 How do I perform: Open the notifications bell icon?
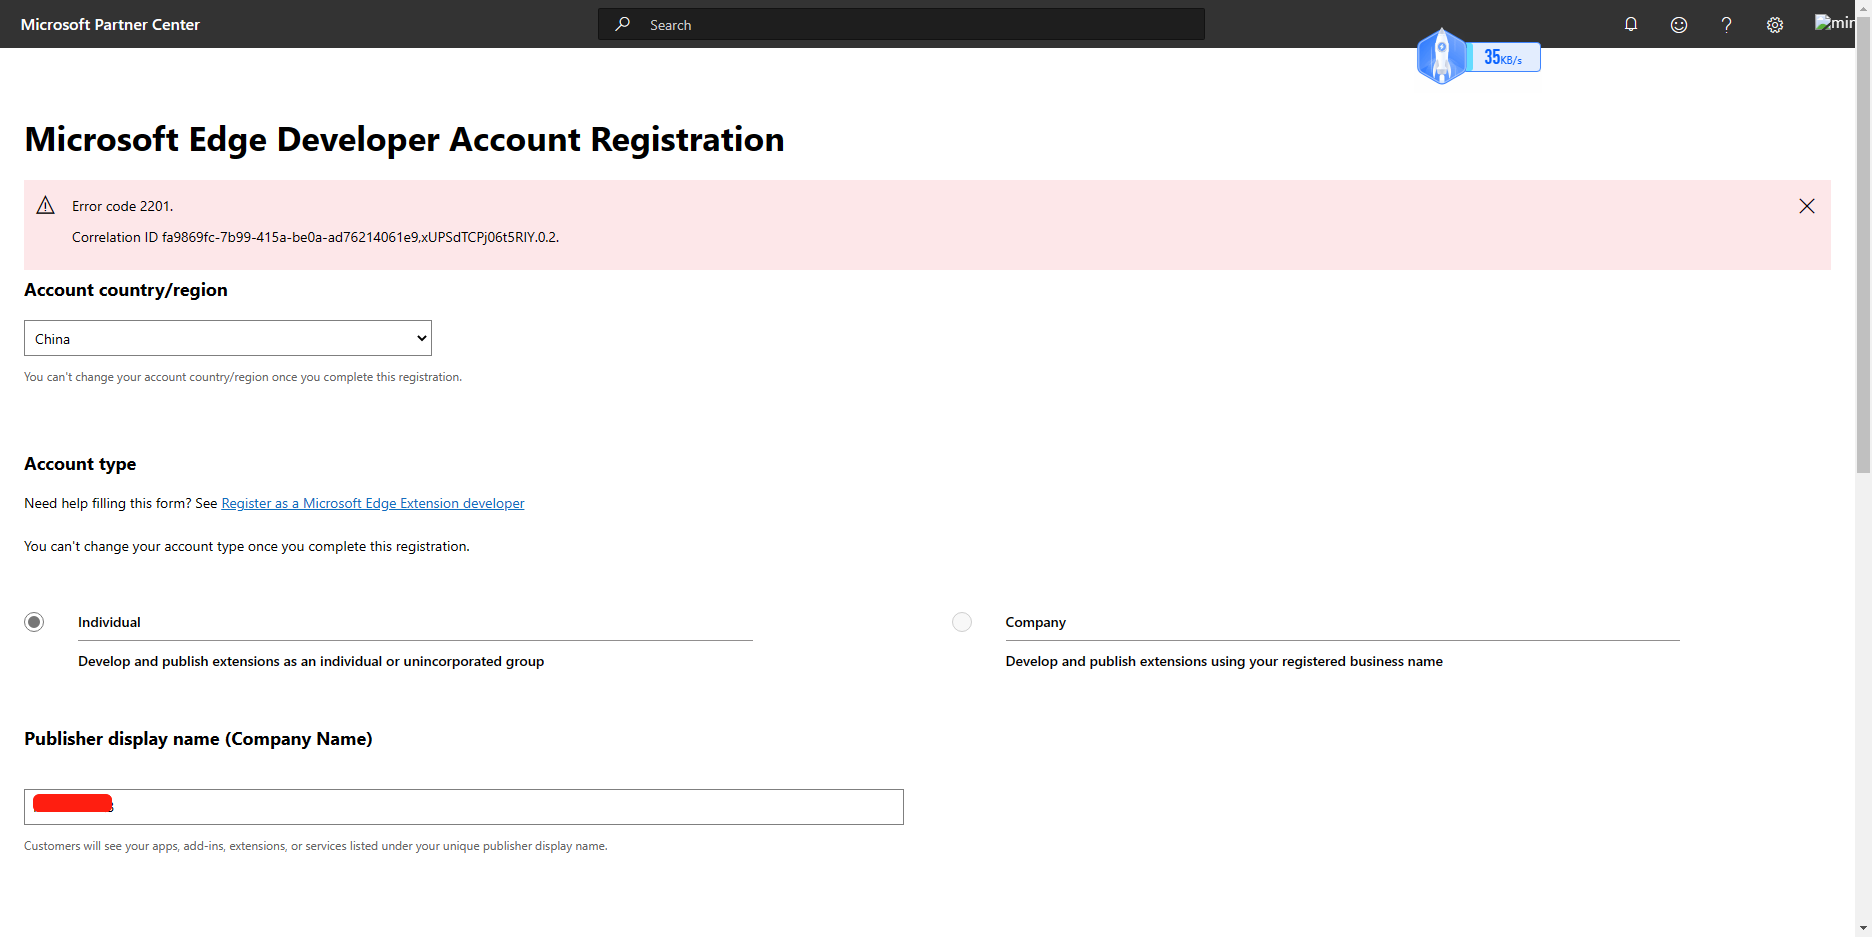[x=1631, y=24]
